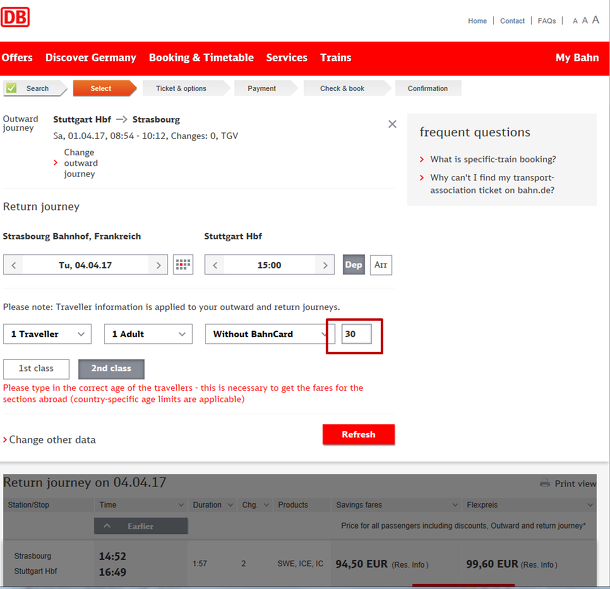Open Res. Info next to 99,60 EUR
610x589 pixels.
point(539,565)
